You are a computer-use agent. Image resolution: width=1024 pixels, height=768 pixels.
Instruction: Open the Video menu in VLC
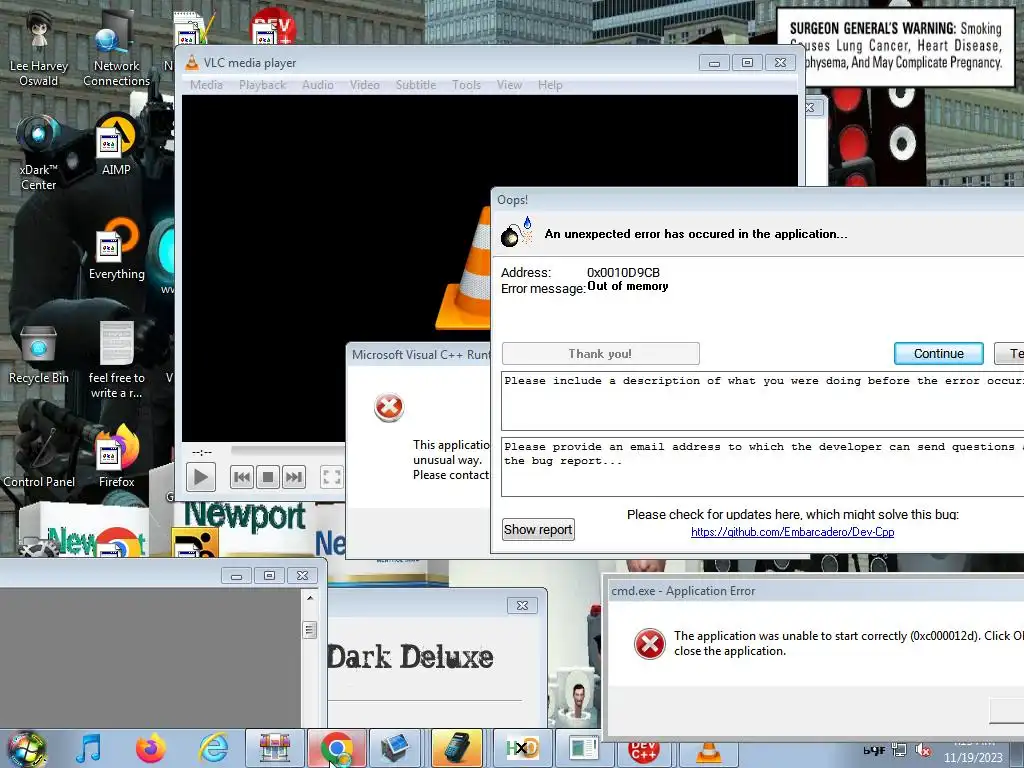point(364,85)
